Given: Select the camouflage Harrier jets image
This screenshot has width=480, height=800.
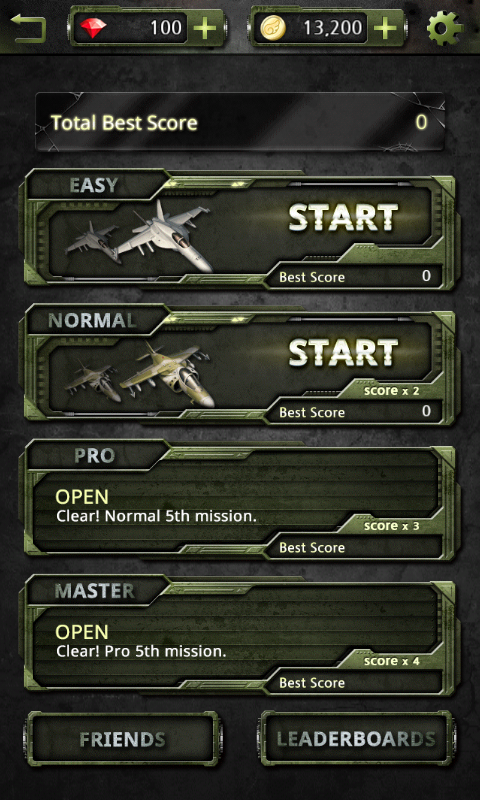Looking at the screenshot, I should 138,373.
